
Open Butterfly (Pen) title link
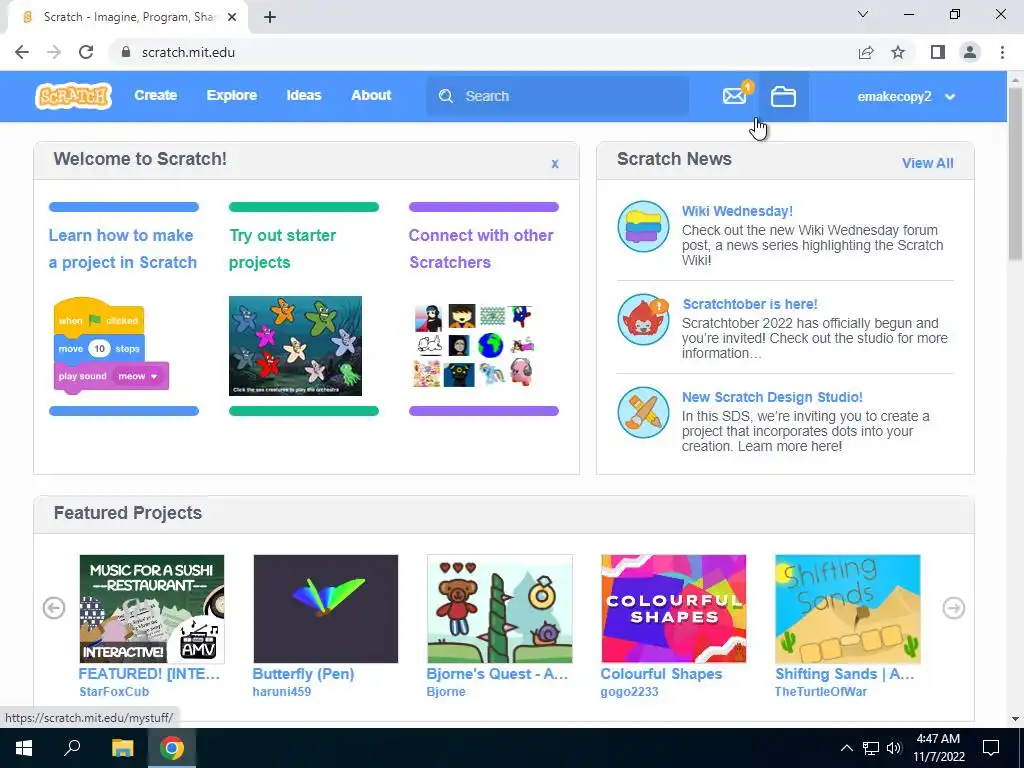303,674
